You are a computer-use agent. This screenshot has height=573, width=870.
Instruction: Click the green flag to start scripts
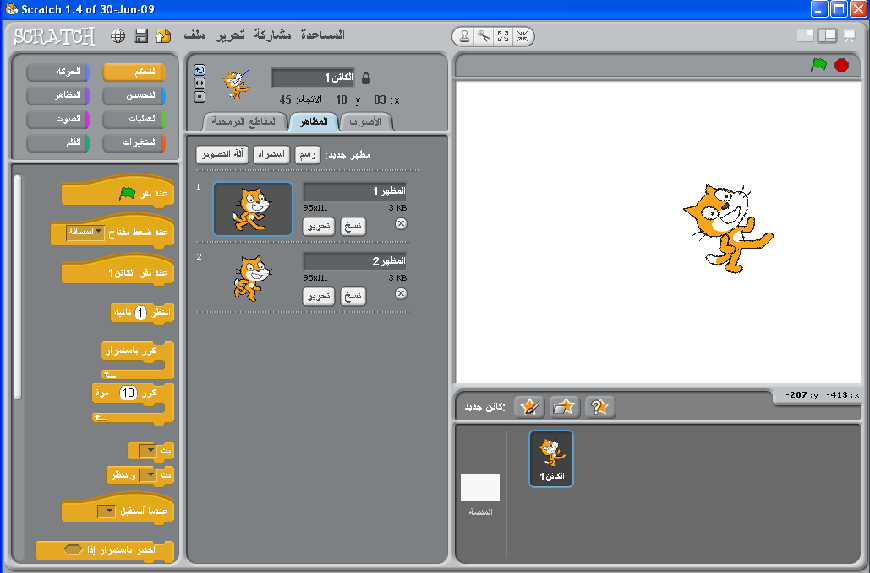click(819, 65)
